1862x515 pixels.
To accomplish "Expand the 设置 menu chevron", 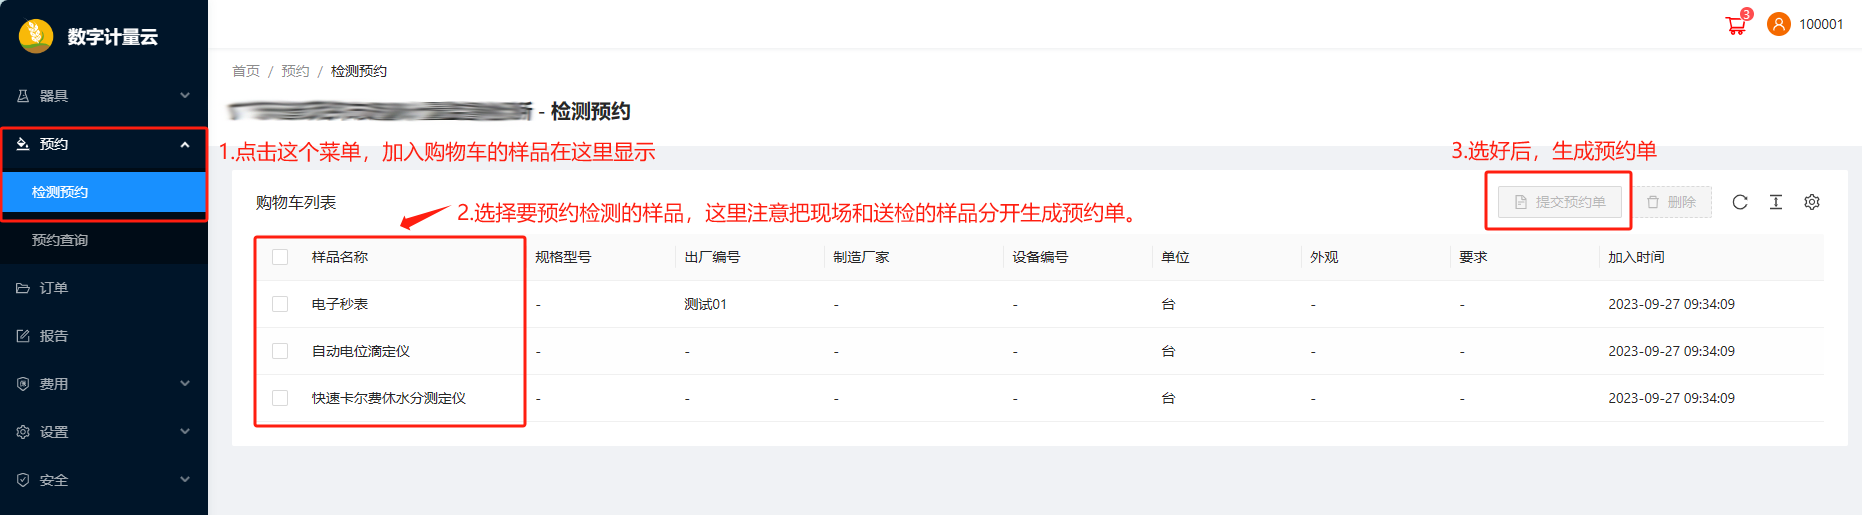I will [185, 432].
